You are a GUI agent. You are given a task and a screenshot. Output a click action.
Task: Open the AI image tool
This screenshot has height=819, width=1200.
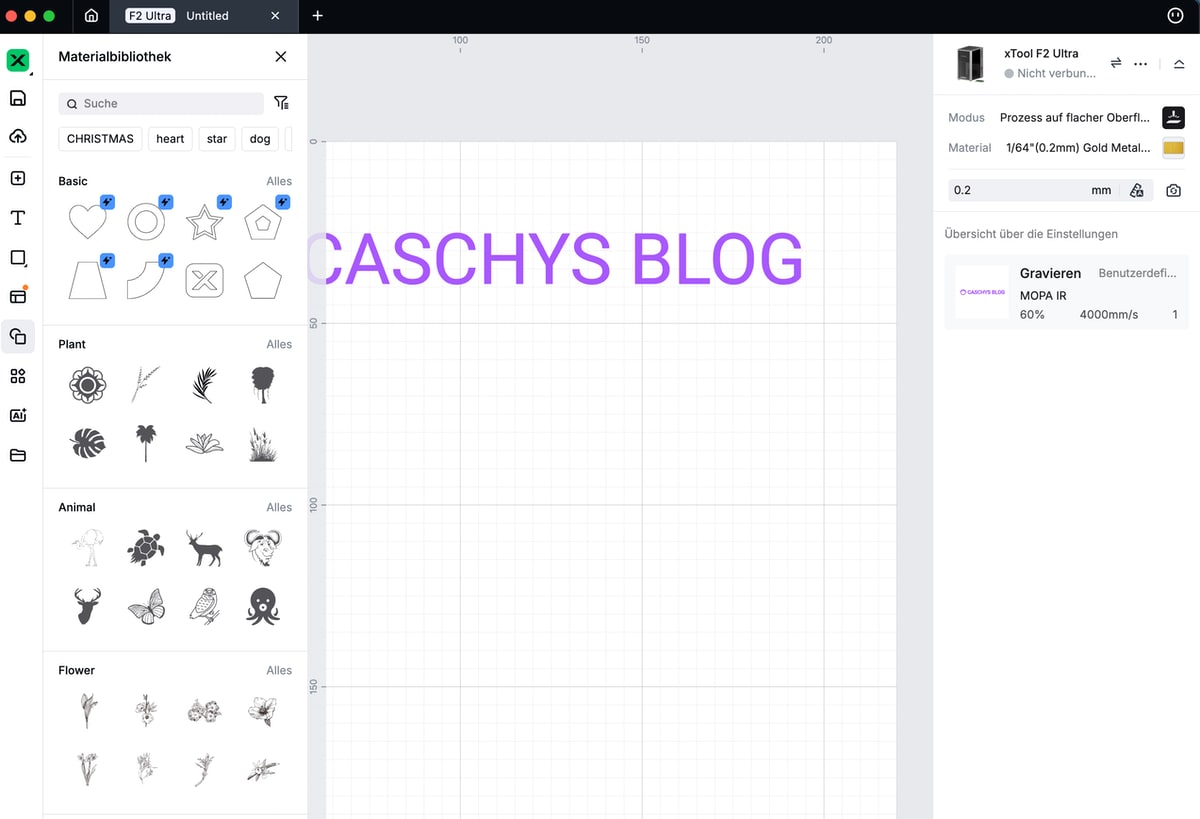click(18, 415)
